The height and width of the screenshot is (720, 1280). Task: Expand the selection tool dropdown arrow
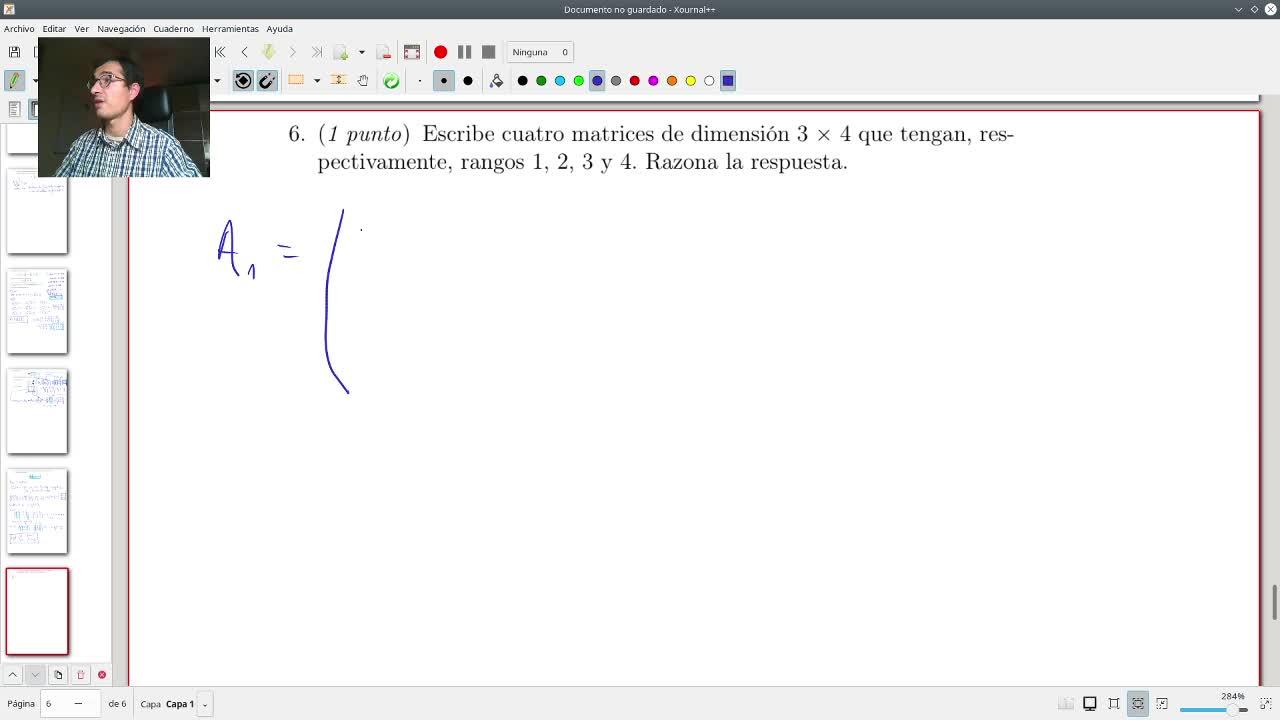pos(316,81)
